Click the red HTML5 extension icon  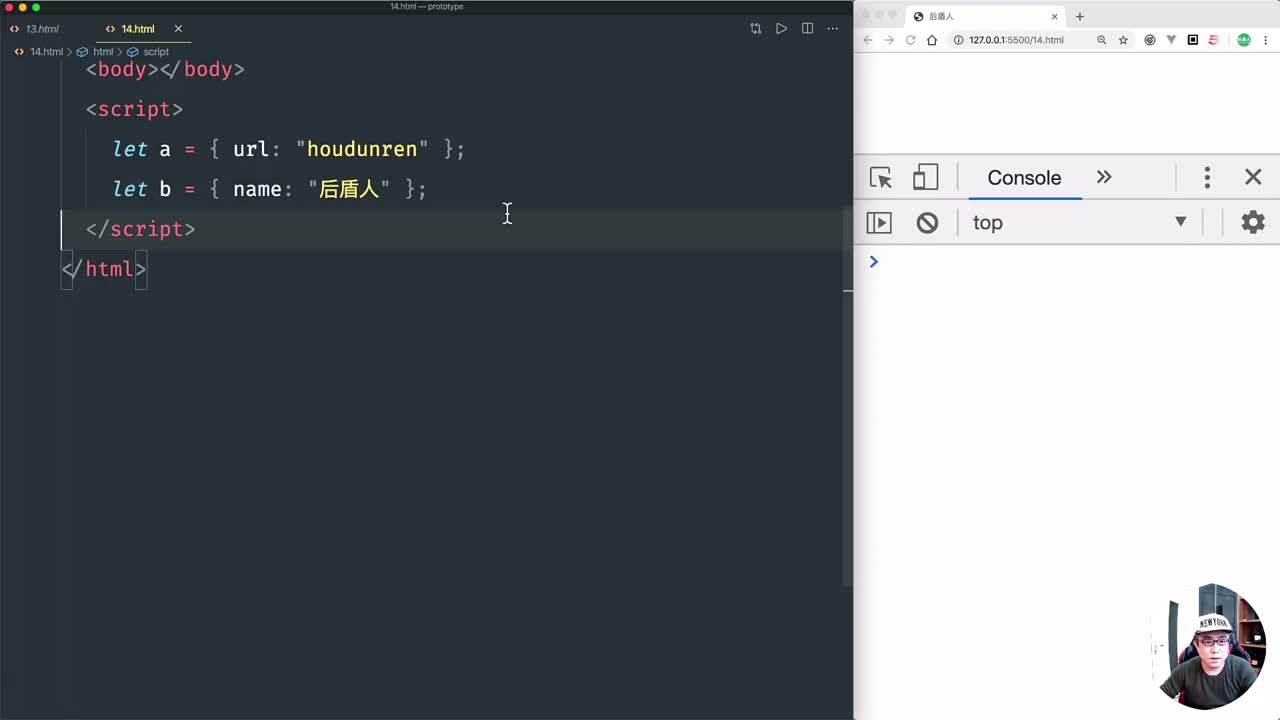click(x=1214, y=40)
